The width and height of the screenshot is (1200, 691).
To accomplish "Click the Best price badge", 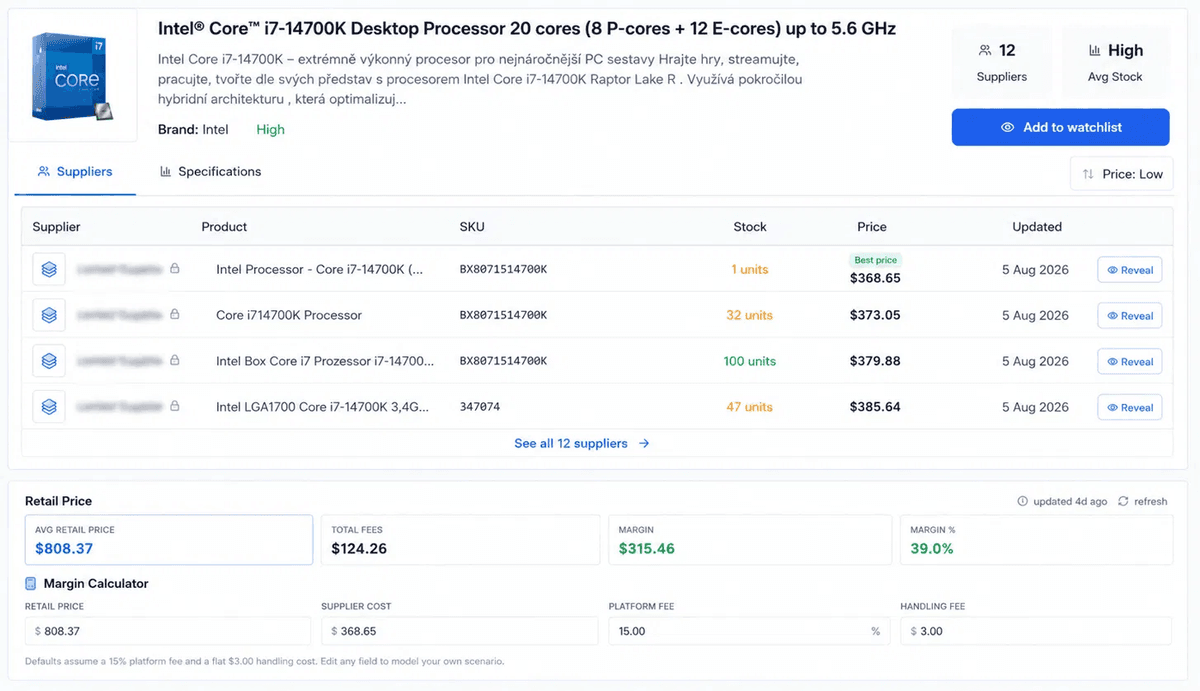I will click(x=874, y=260).
